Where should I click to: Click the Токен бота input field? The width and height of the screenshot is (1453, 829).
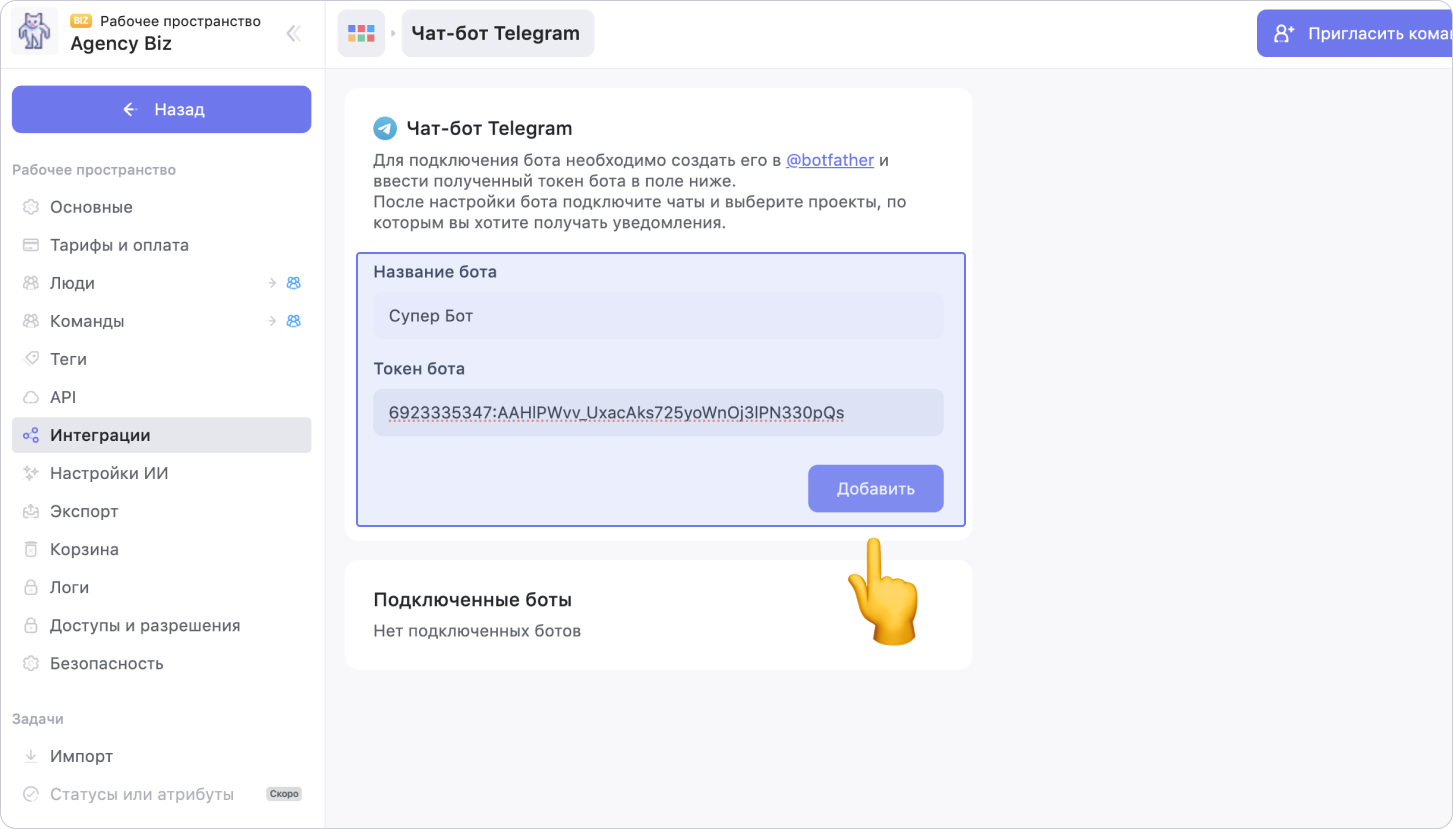[658, 412]
